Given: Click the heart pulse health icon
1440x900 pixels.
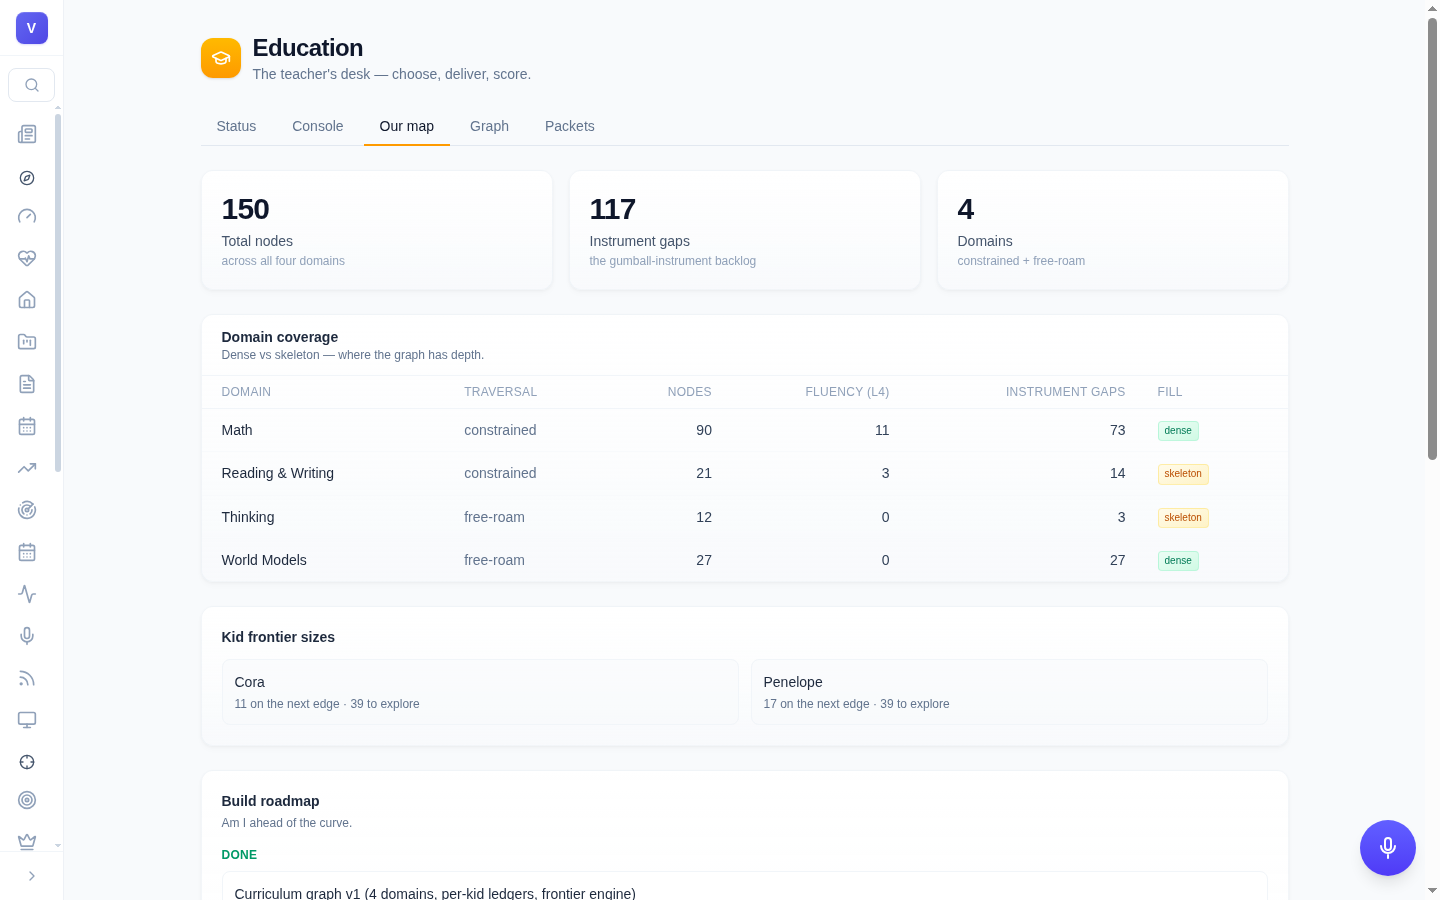Looking at the screenshot, I should coord(27,258).
